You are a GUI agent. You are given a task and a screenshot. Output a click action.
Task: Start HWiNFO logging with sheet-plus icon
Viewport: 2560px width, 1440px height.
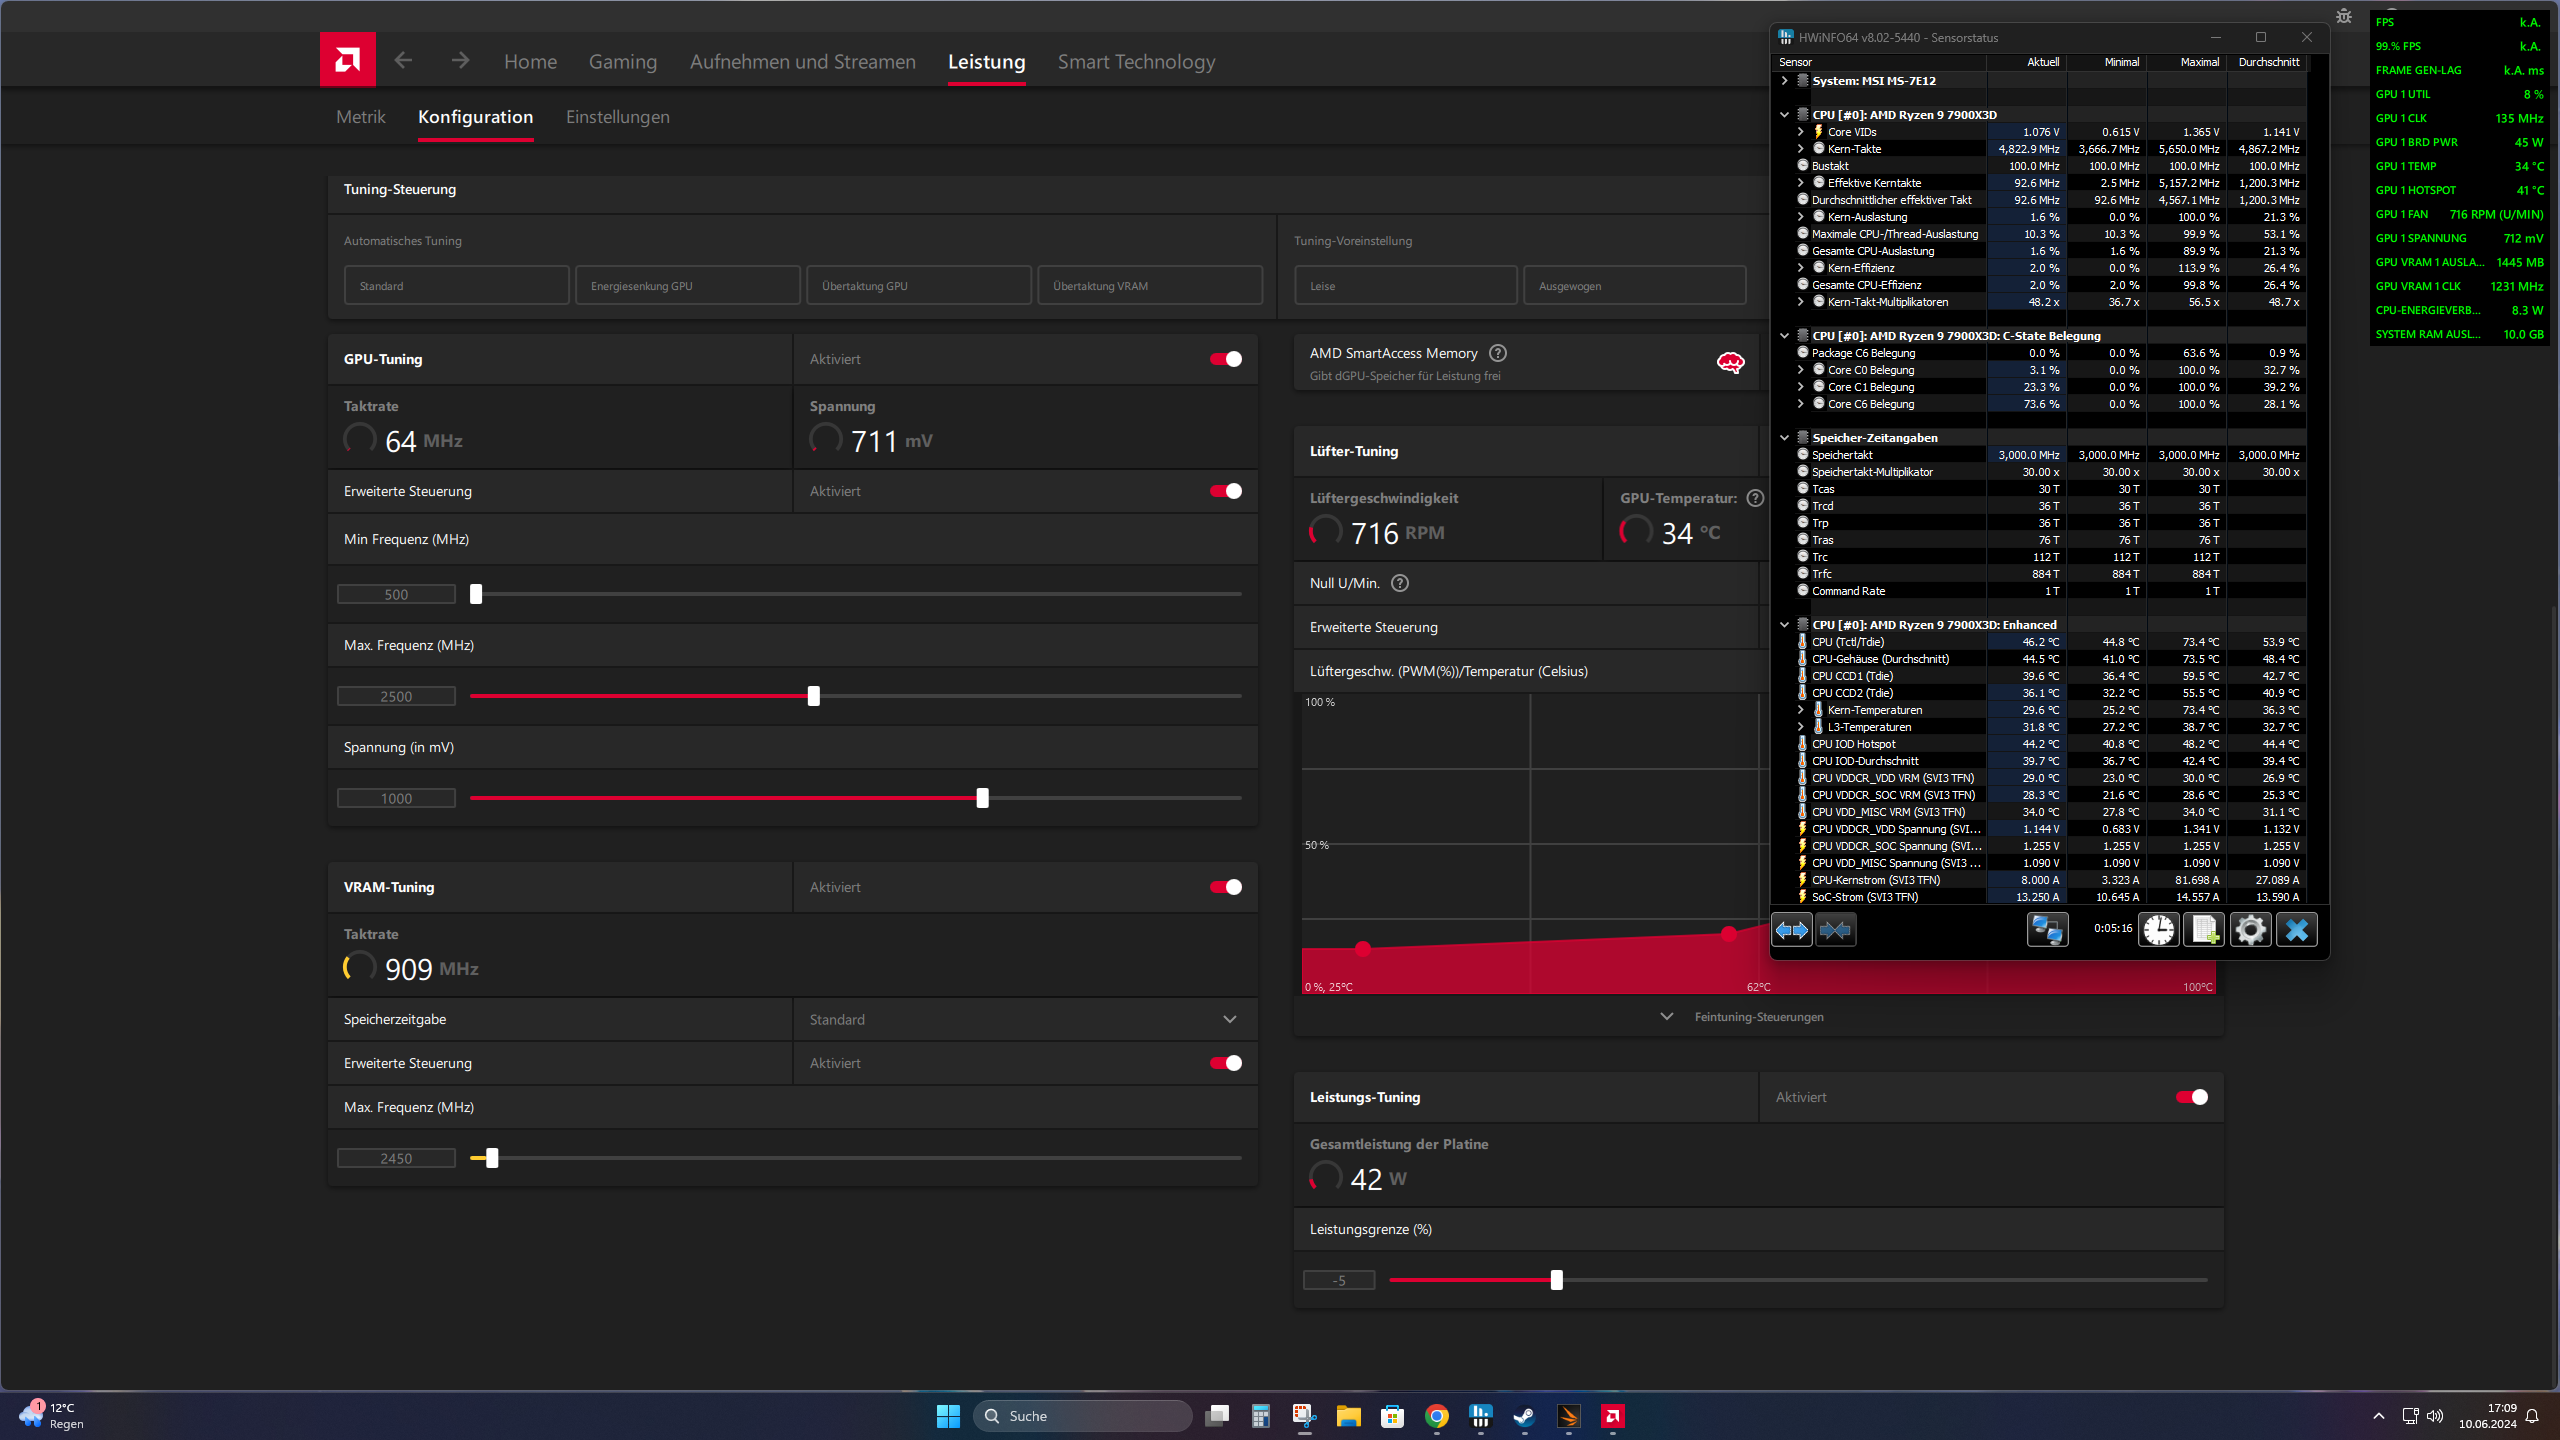pyautogui.click(x=2205, y=930)
